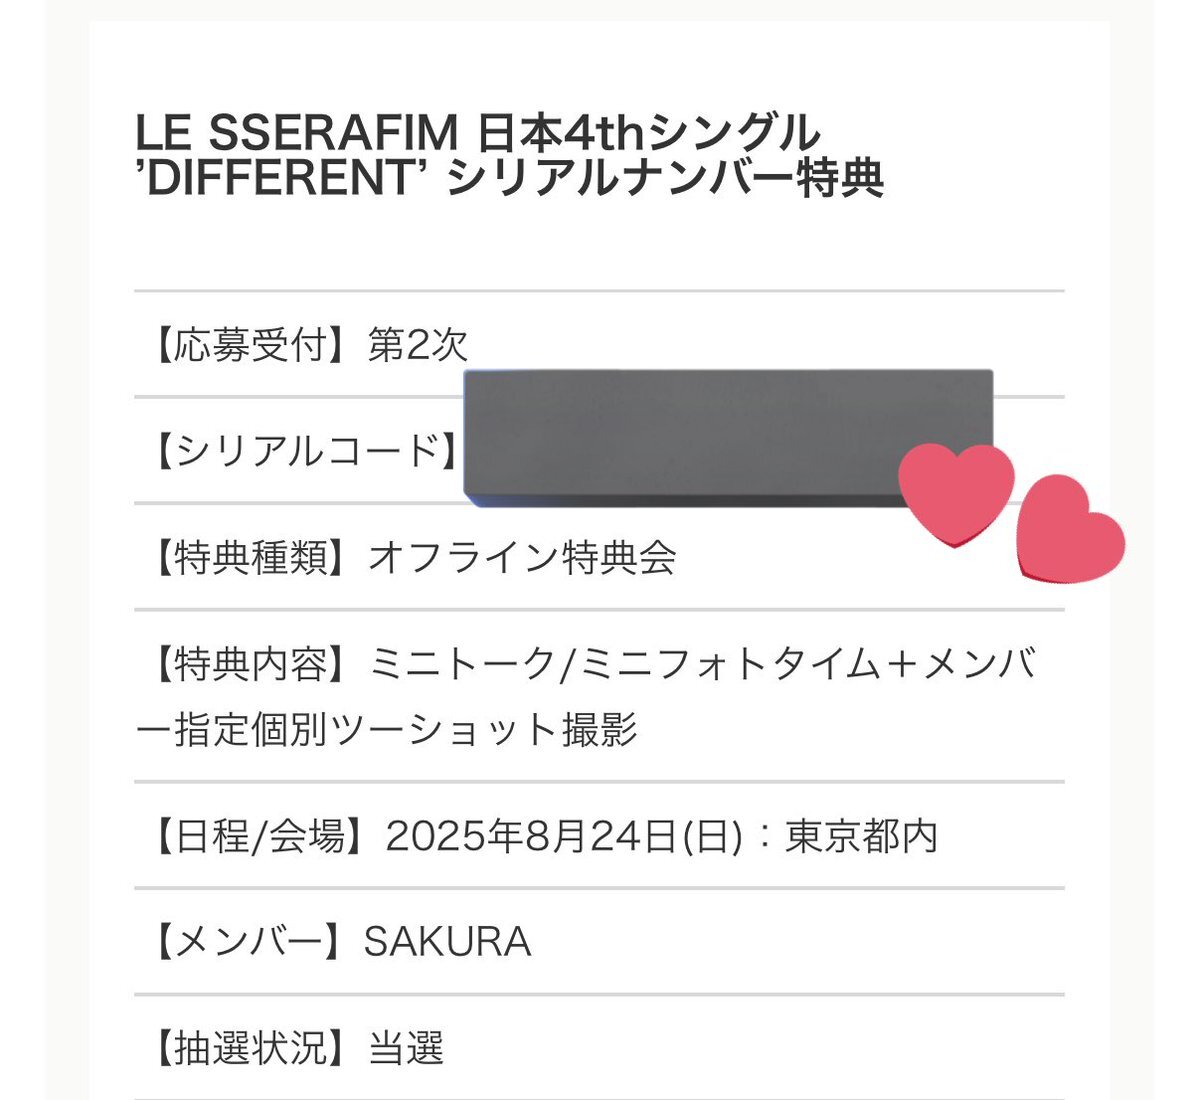Click the 第2次 application round text

point(418,344)
